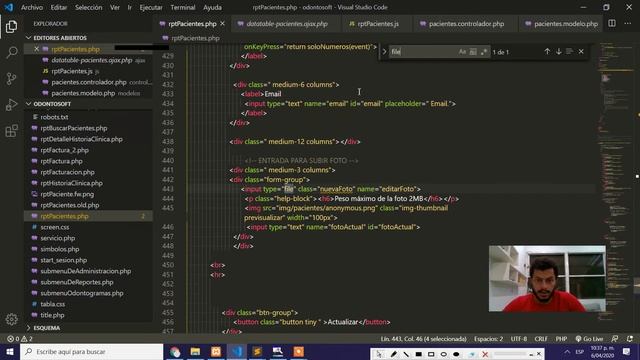The height and width of the screenshot is (360, 640).
Task: Open the Selección menu
Action: [x=89, y=7]
